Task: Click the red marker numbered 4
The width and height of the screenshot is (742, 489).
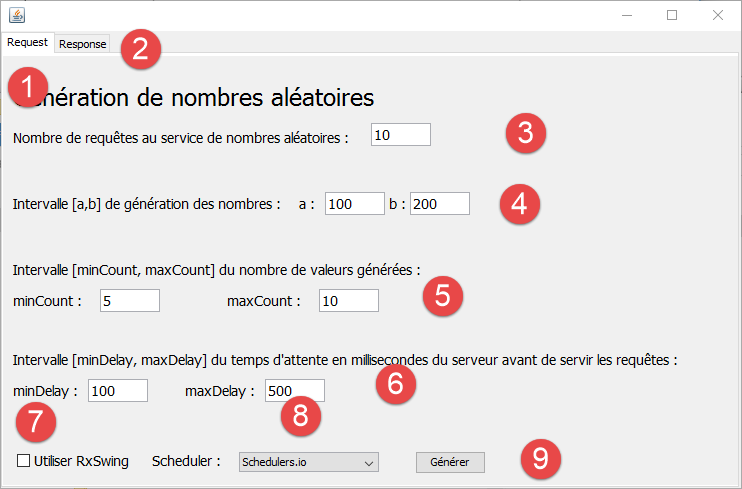Action: pos(518,204)
